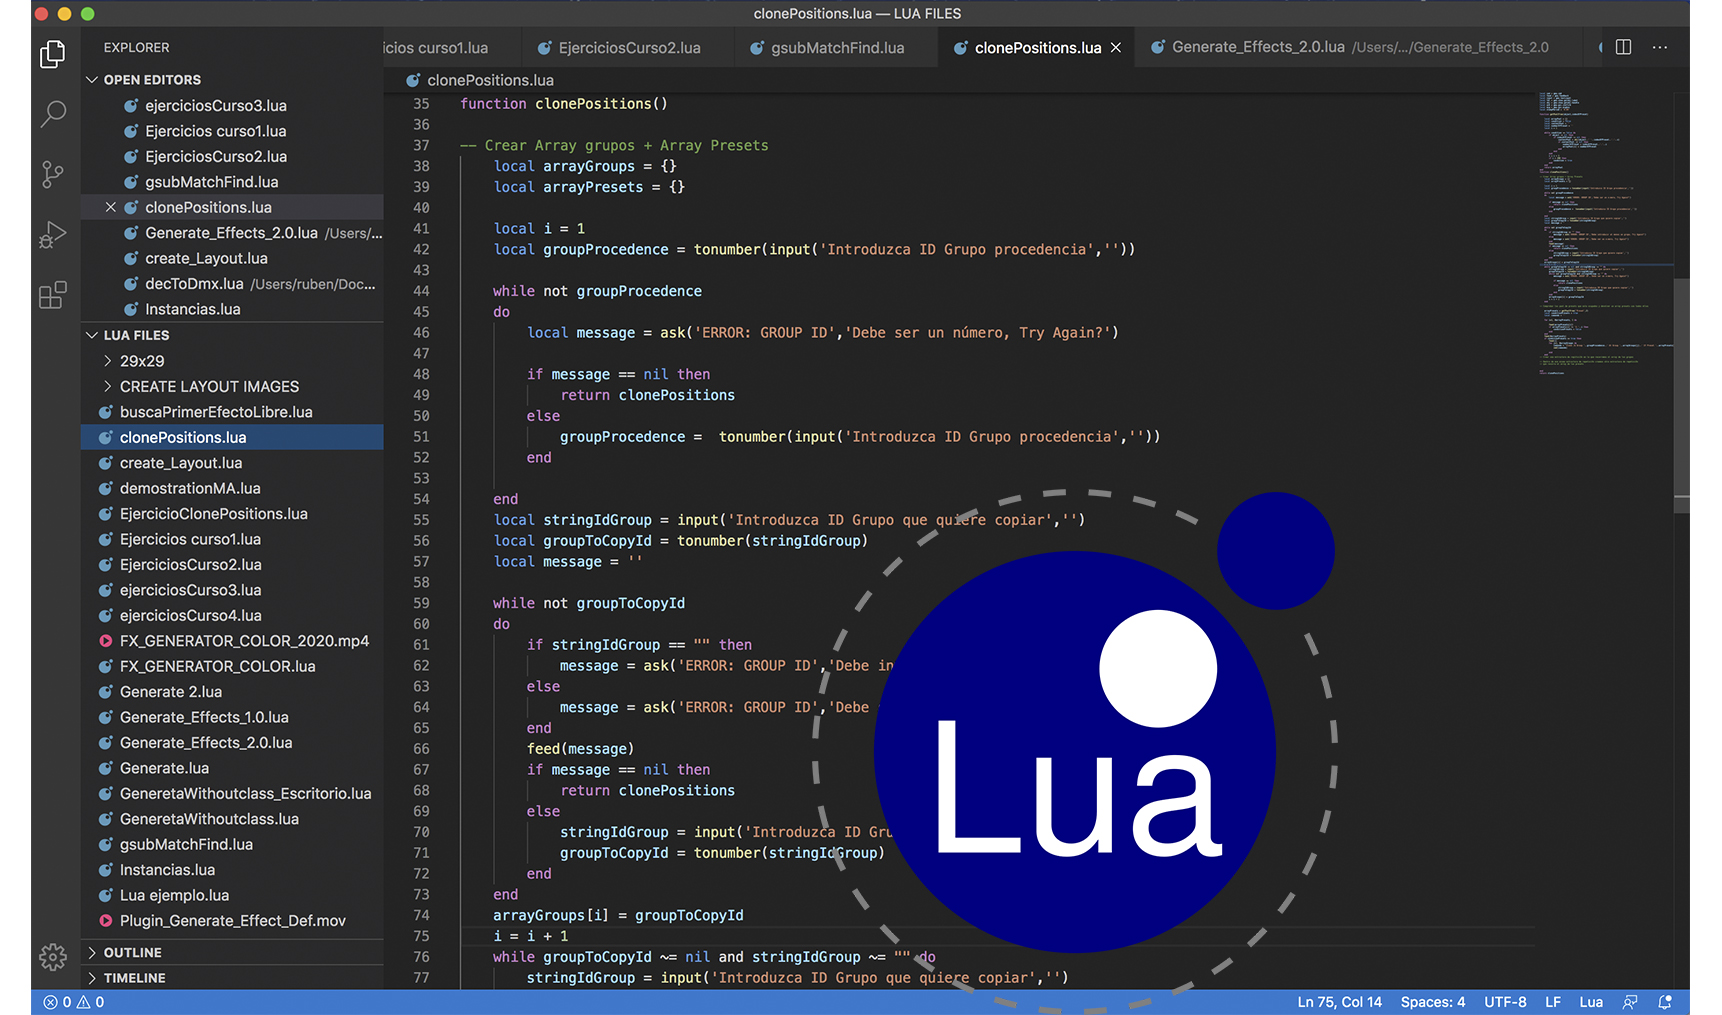Open the Extensions view icon
The image size is (1722, 1015).
(53, 295)
